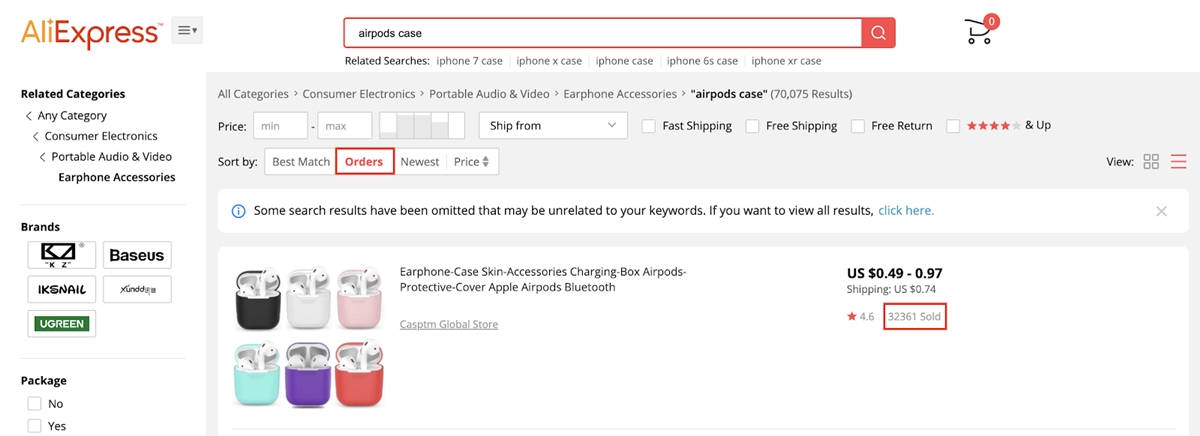Open the shopping cart icon
Viewport: 1200px width, 436px height.
979,31
